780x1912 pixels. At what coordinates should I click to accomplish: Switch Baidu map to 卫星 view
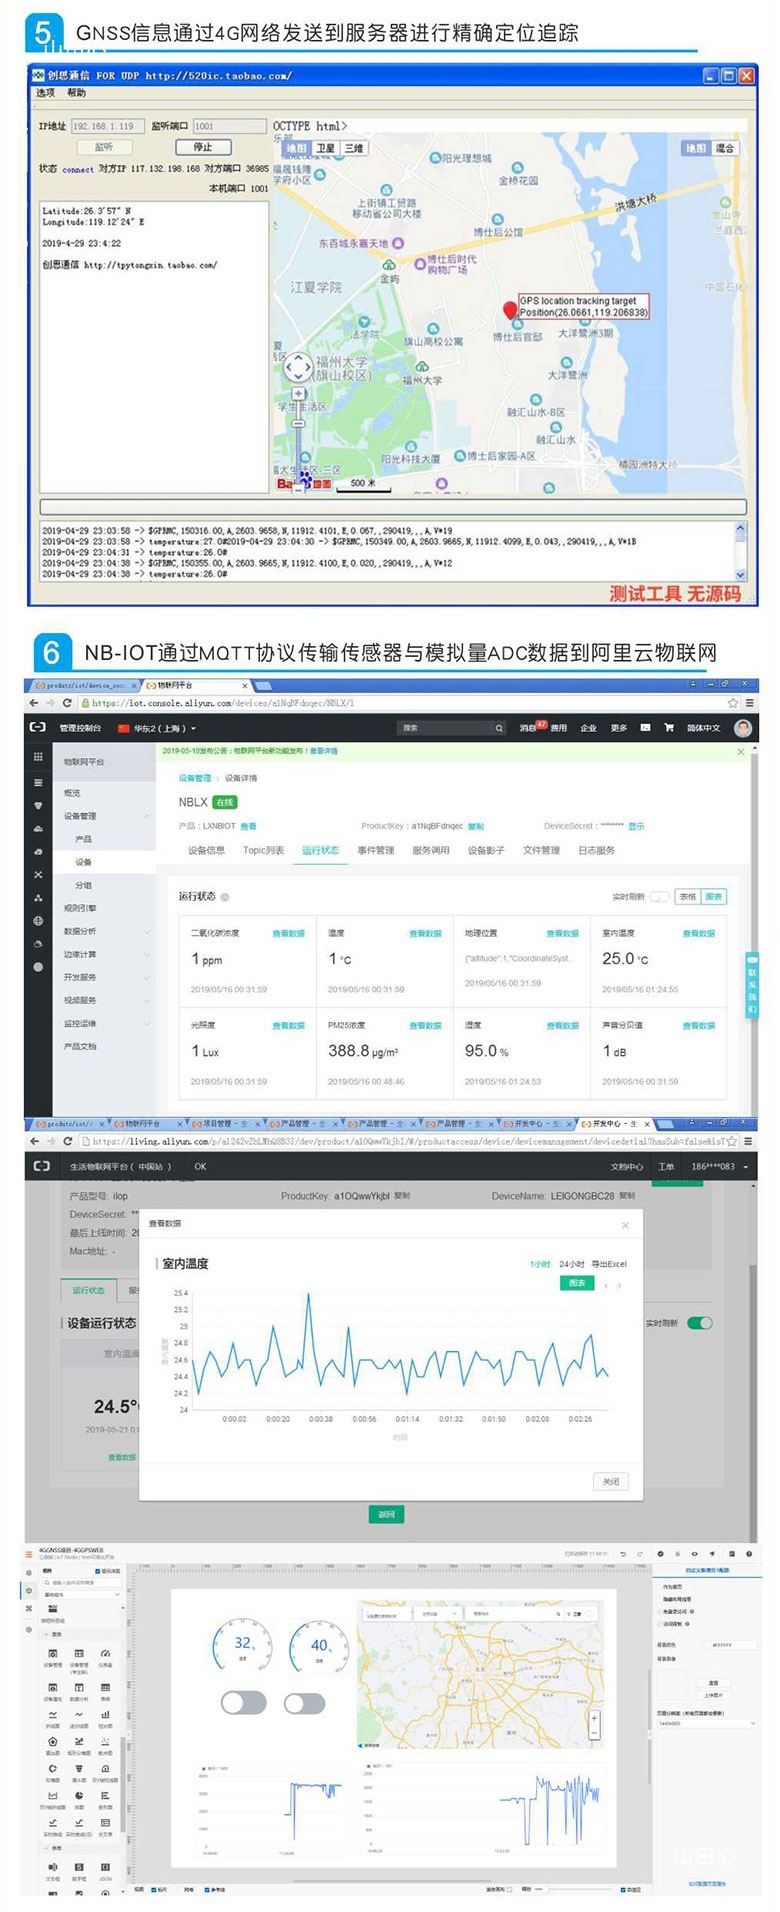point(326,148)
